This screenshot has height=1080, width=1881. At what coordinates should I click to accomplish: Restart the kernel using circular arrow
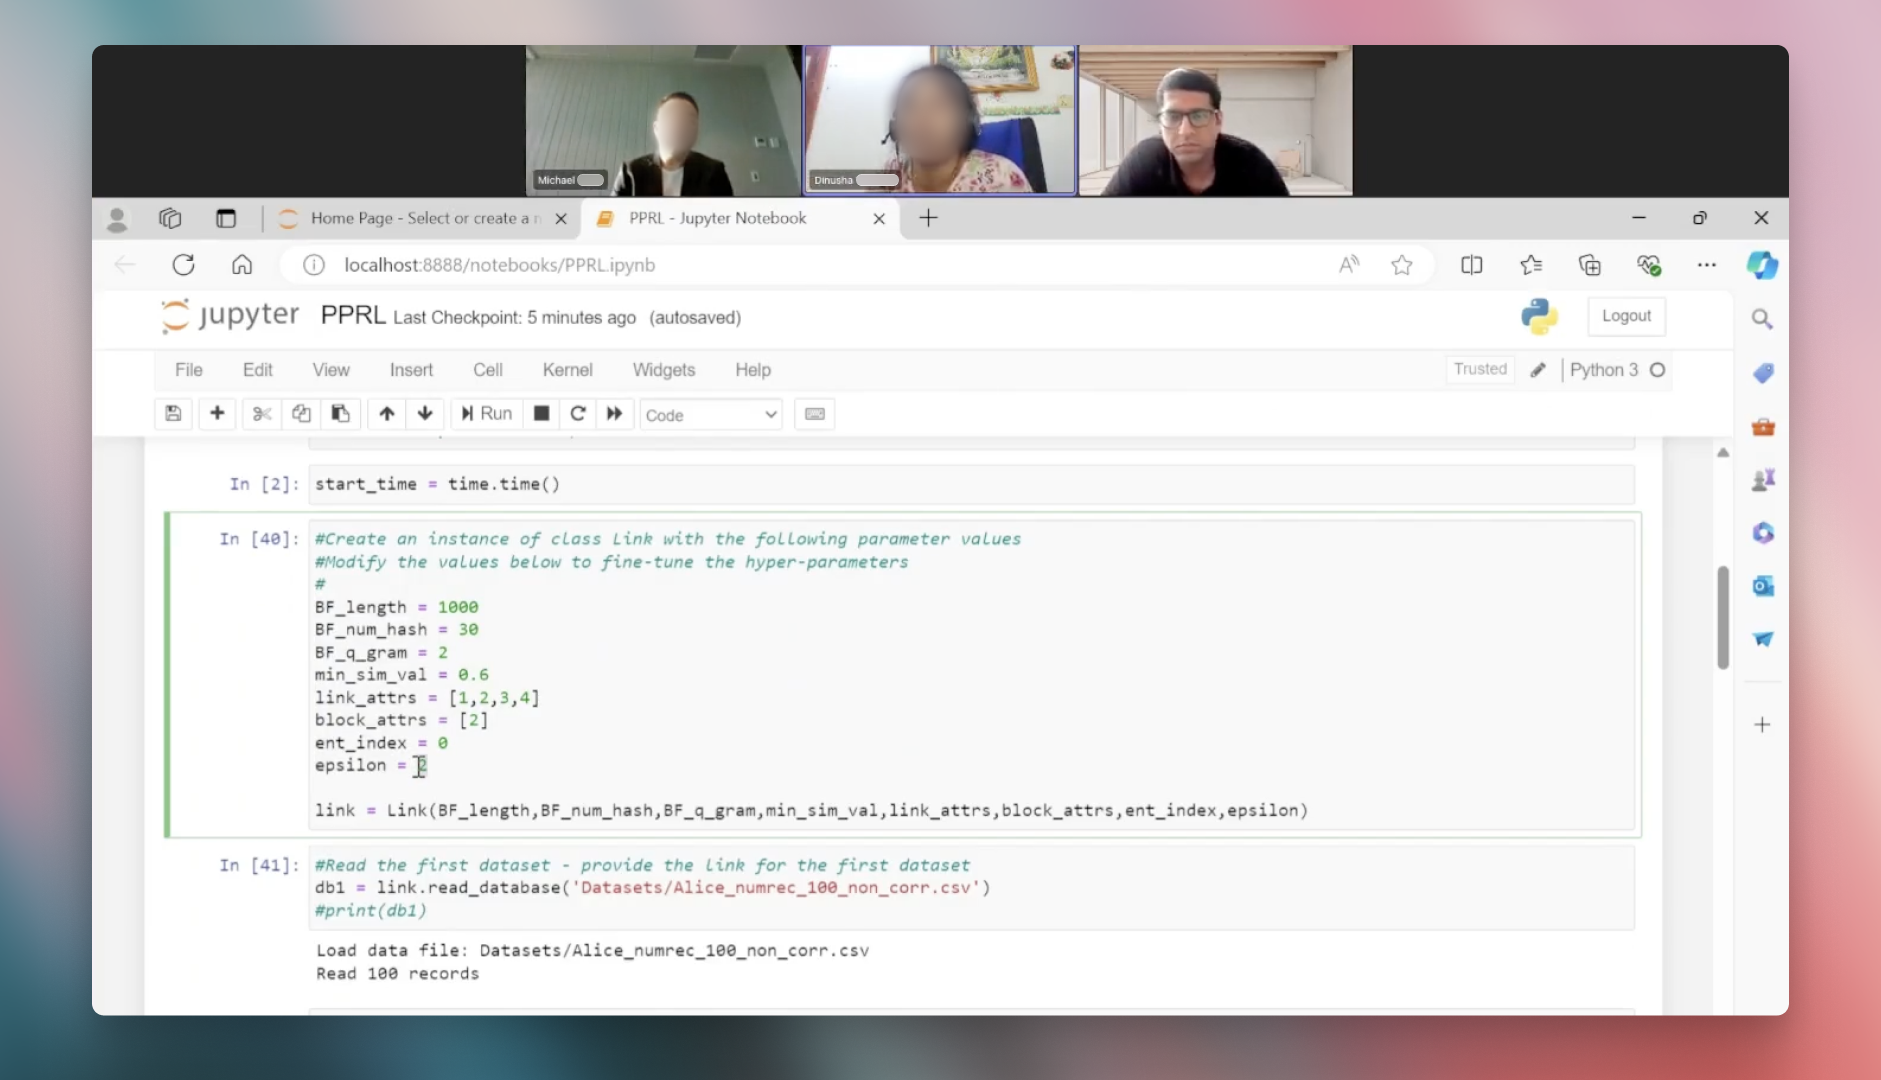pos(578,414)
